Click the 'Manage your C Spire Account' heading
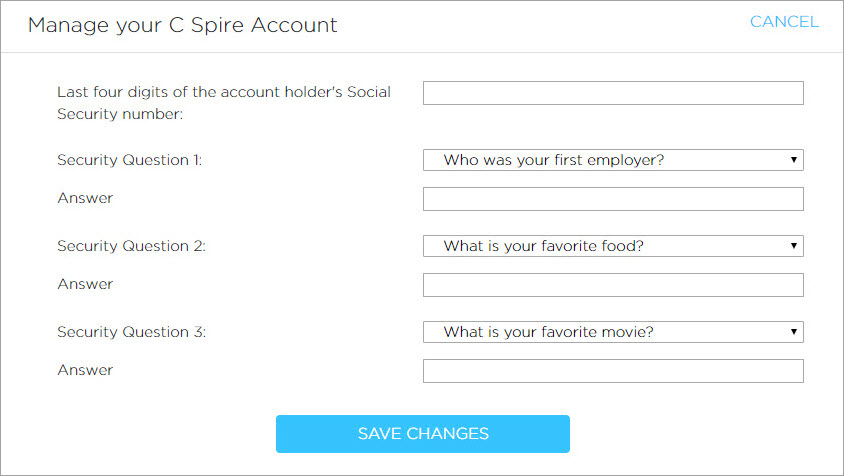The image size is (844, 476). tap(182, 25)
